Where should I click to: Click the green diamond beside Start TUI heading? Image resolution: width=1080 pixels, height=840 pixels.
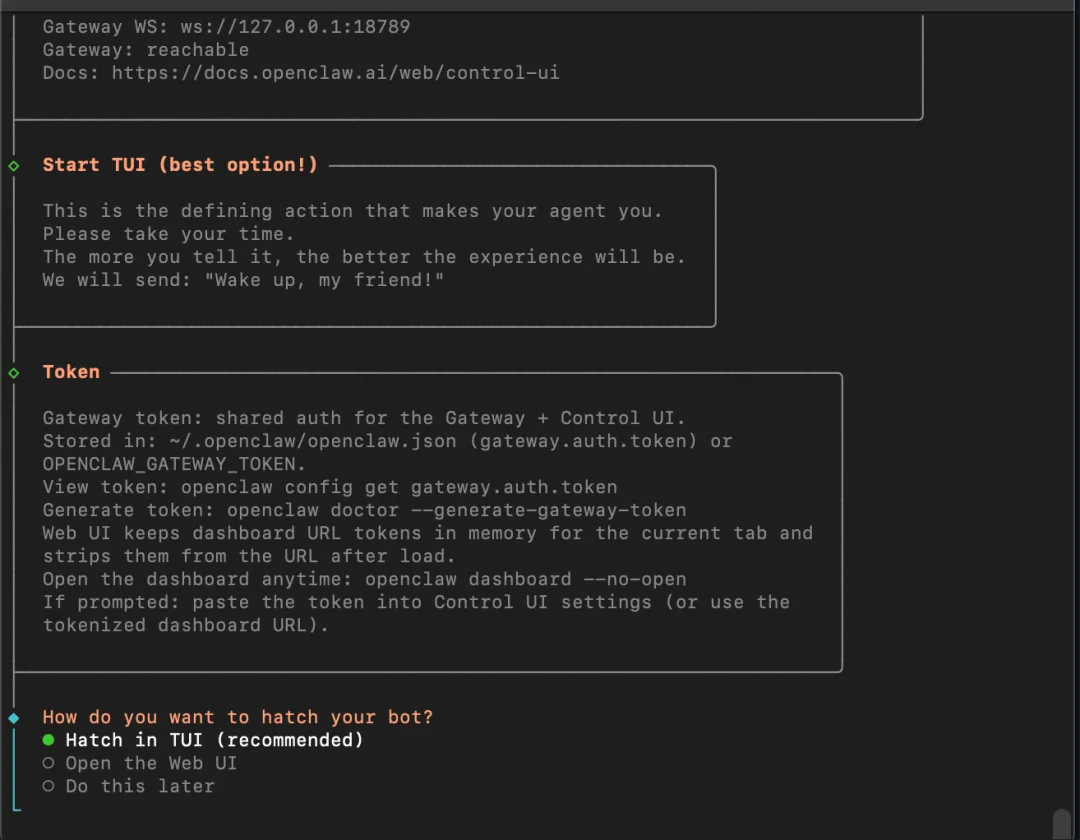13,165
